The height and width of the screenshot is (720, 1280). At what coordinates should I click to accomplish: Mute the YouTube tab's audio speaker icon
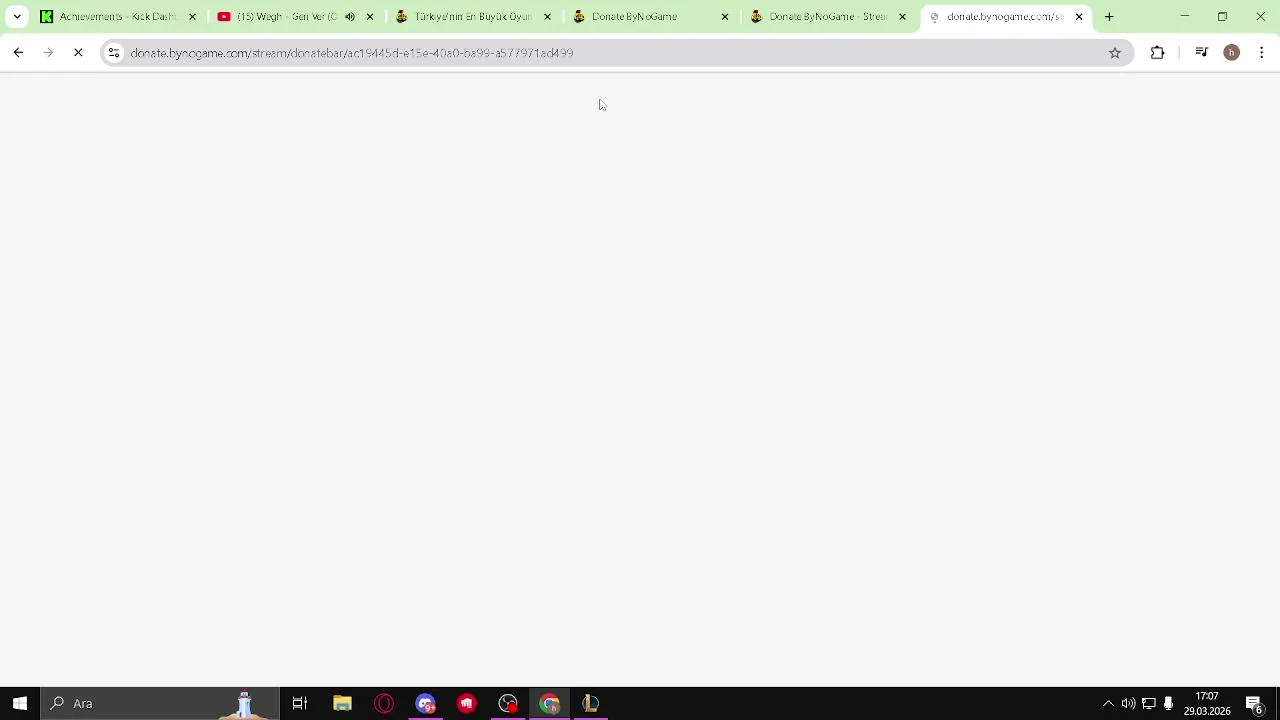point(350,16)
